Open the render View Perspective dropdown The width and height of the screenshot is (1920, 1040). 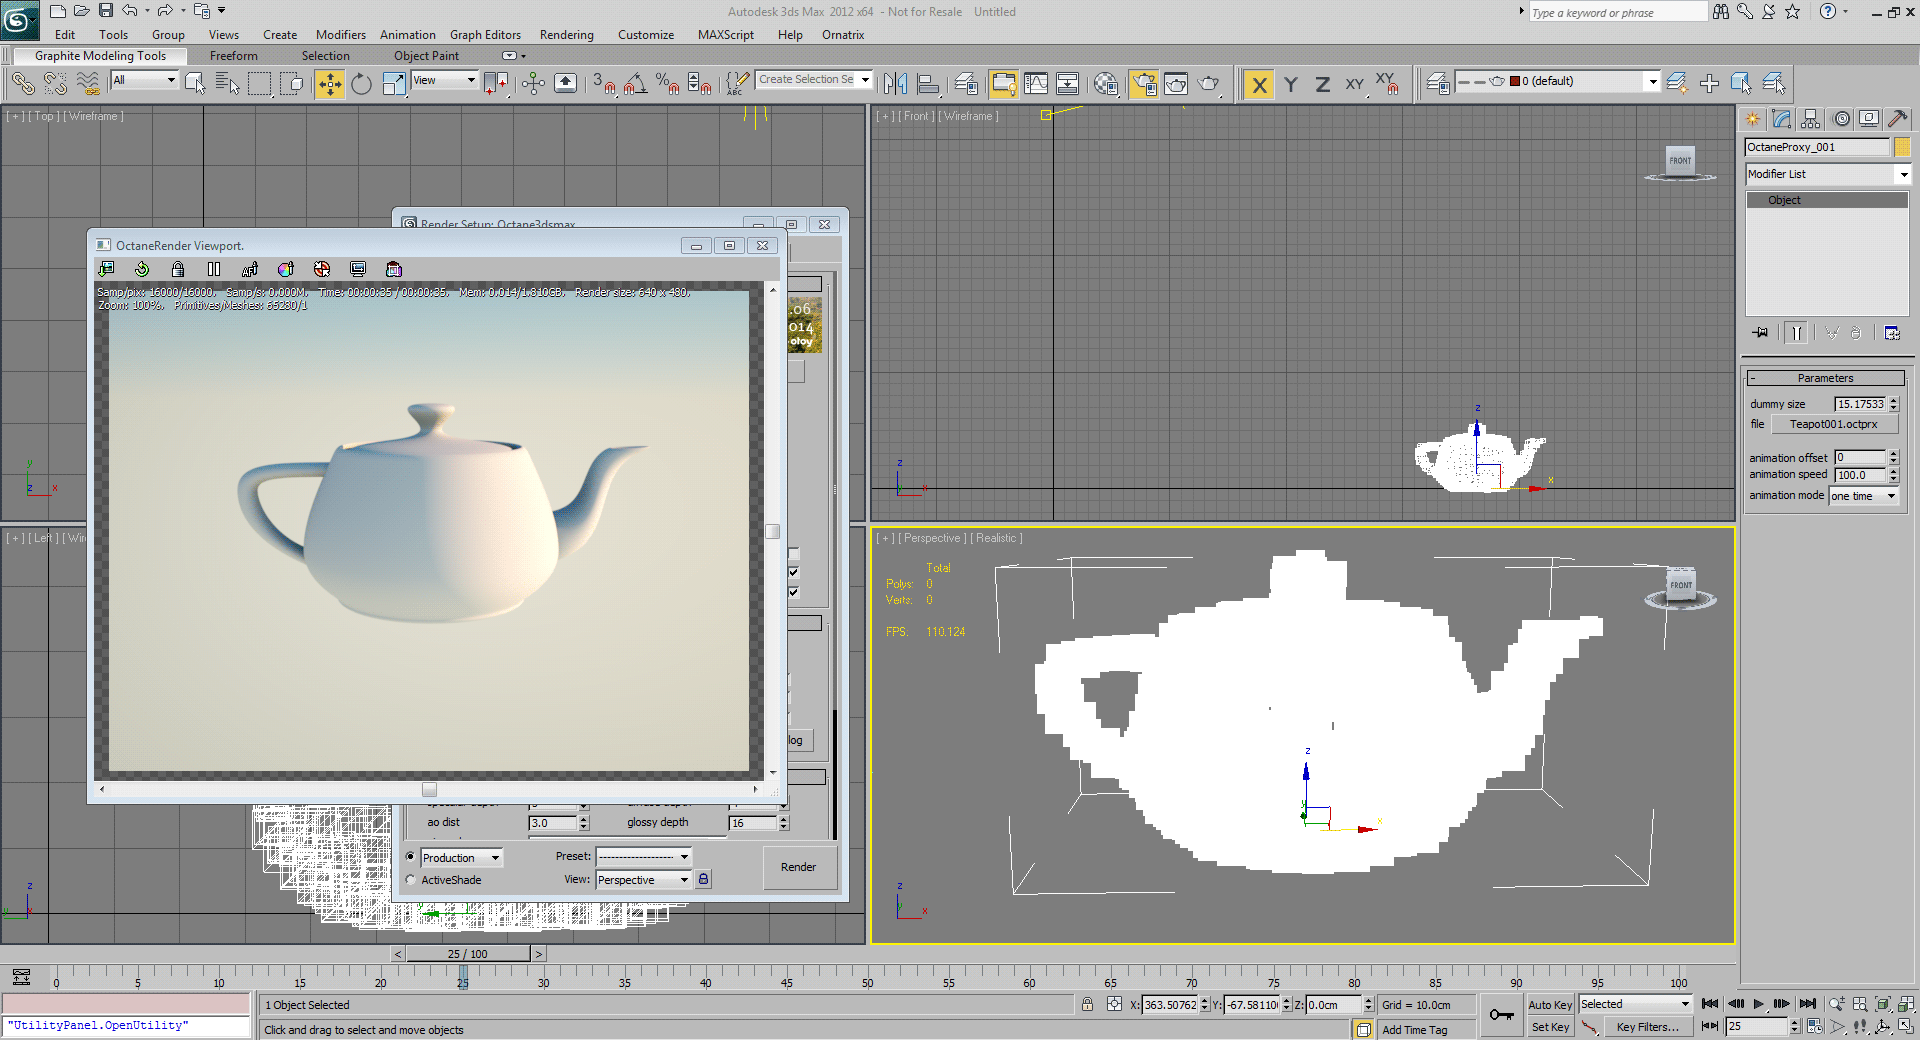click(643, 880)
